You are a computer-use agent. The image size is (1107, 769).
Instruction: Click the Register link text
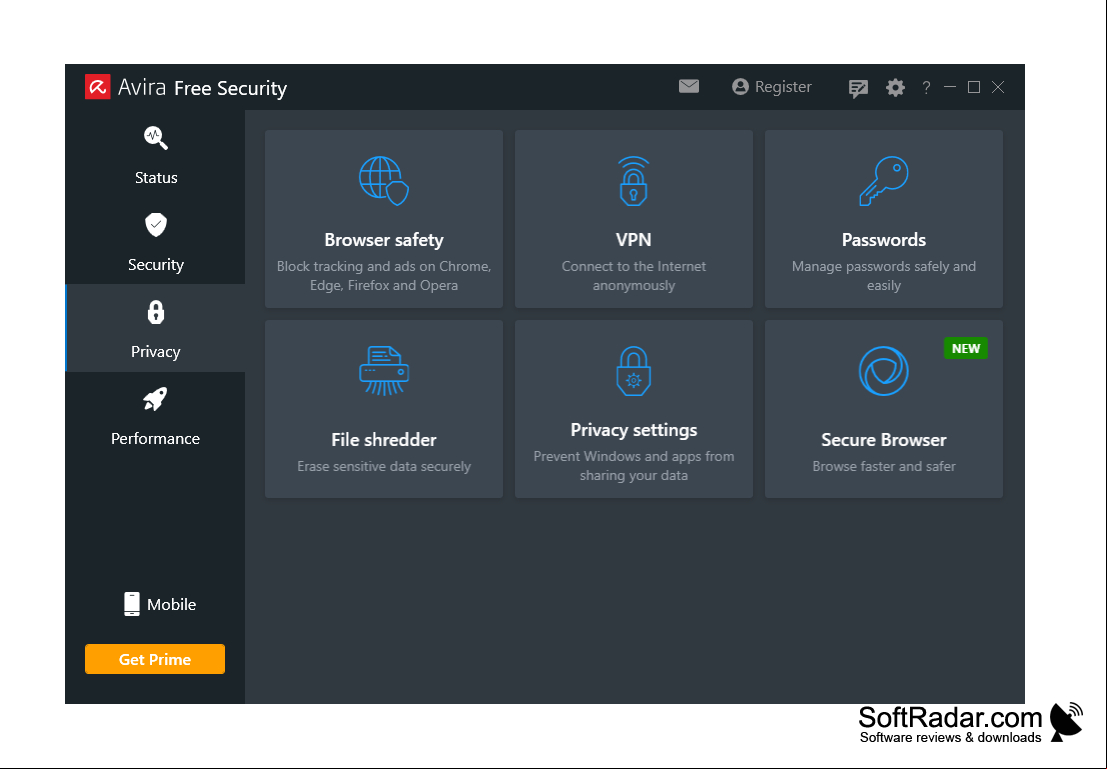coord(783,87)
